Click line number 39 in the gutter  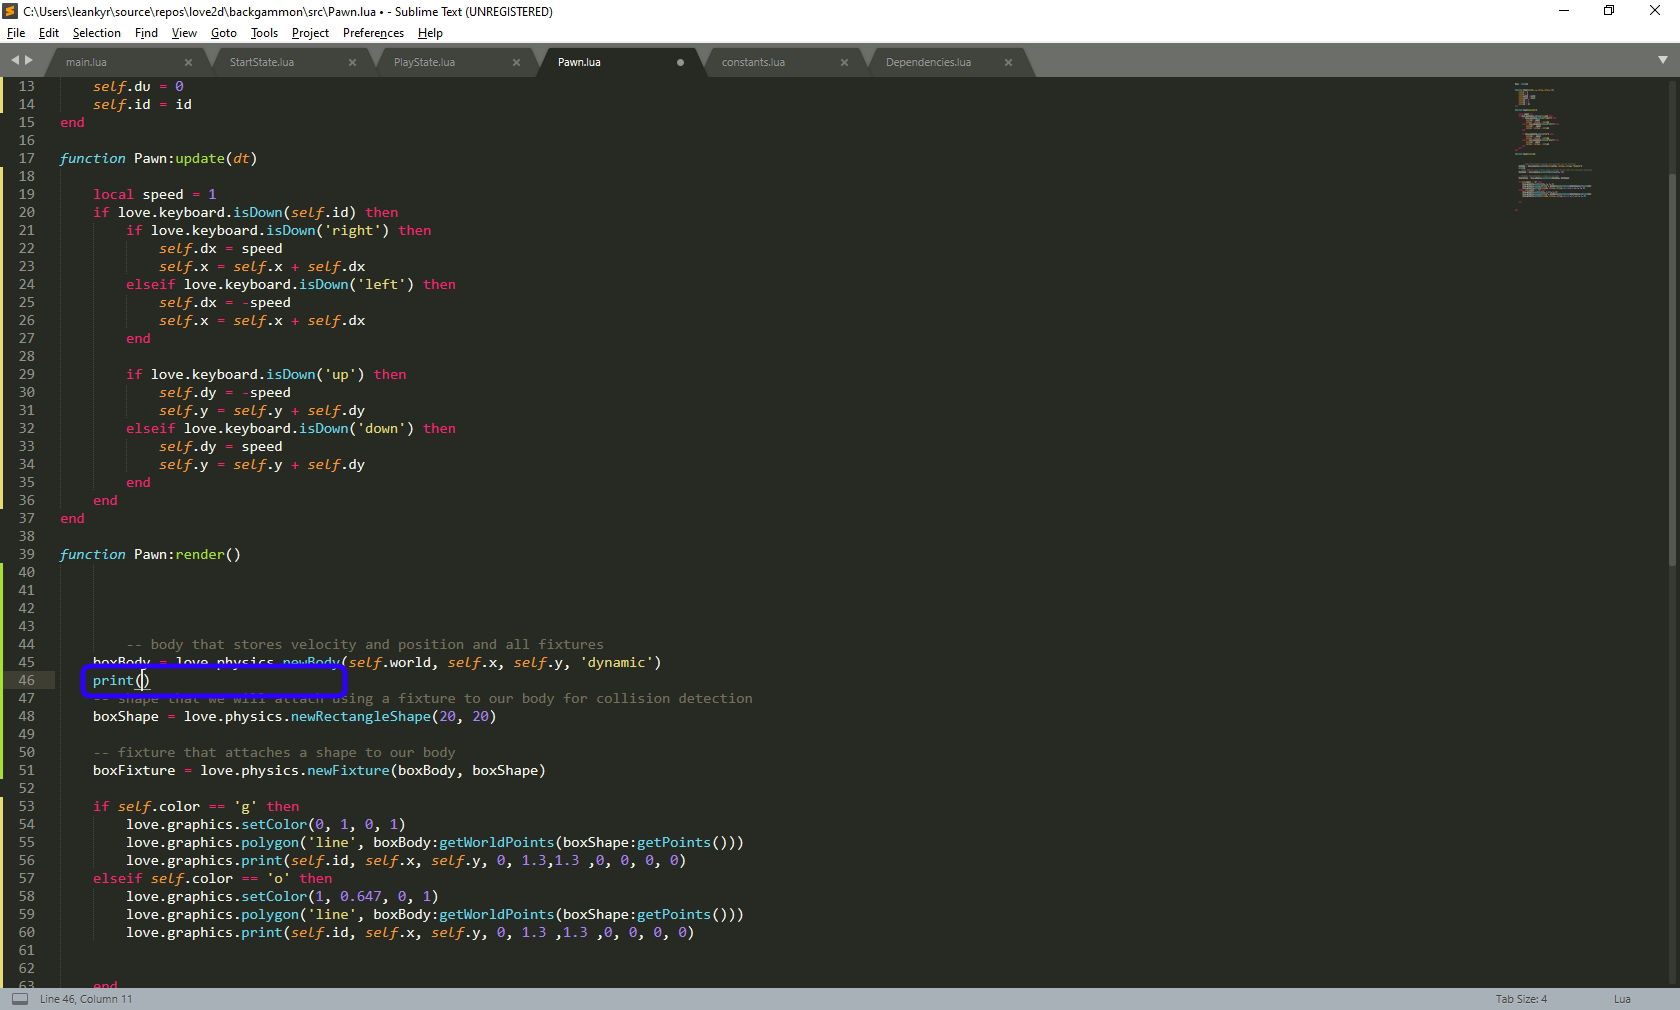coord(26,554)
